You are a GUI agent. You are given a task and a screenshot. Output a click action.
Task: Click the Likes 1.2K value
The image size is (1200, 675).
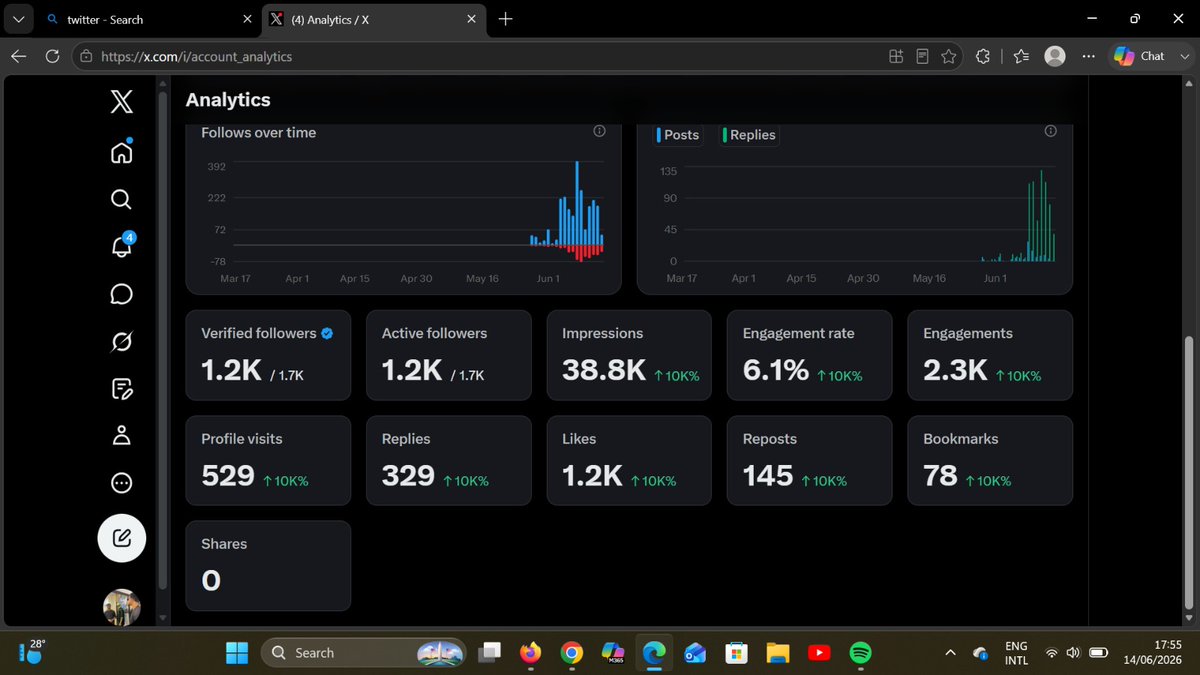(x=593, y=476)
